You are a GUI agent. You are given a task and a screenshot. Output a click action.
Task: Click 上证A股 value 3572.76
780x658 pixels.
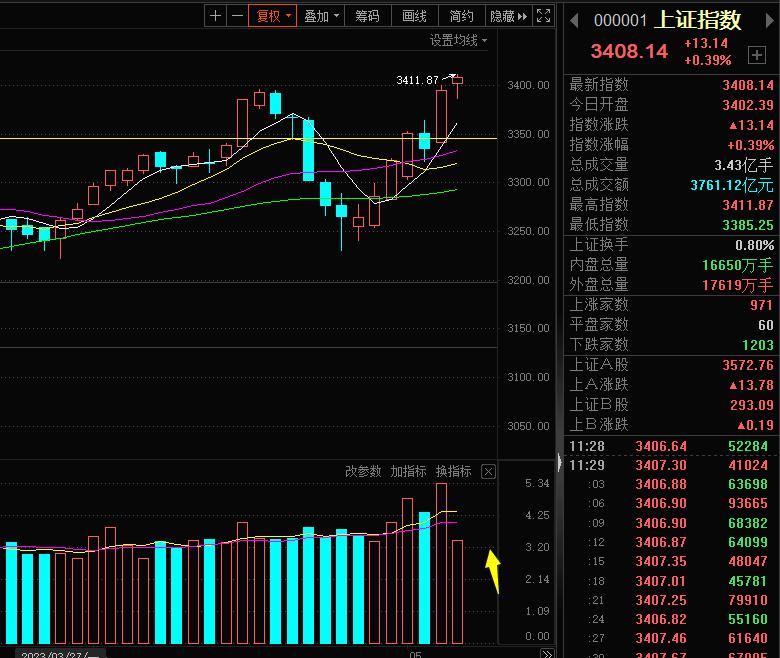[x=748, y=365]
